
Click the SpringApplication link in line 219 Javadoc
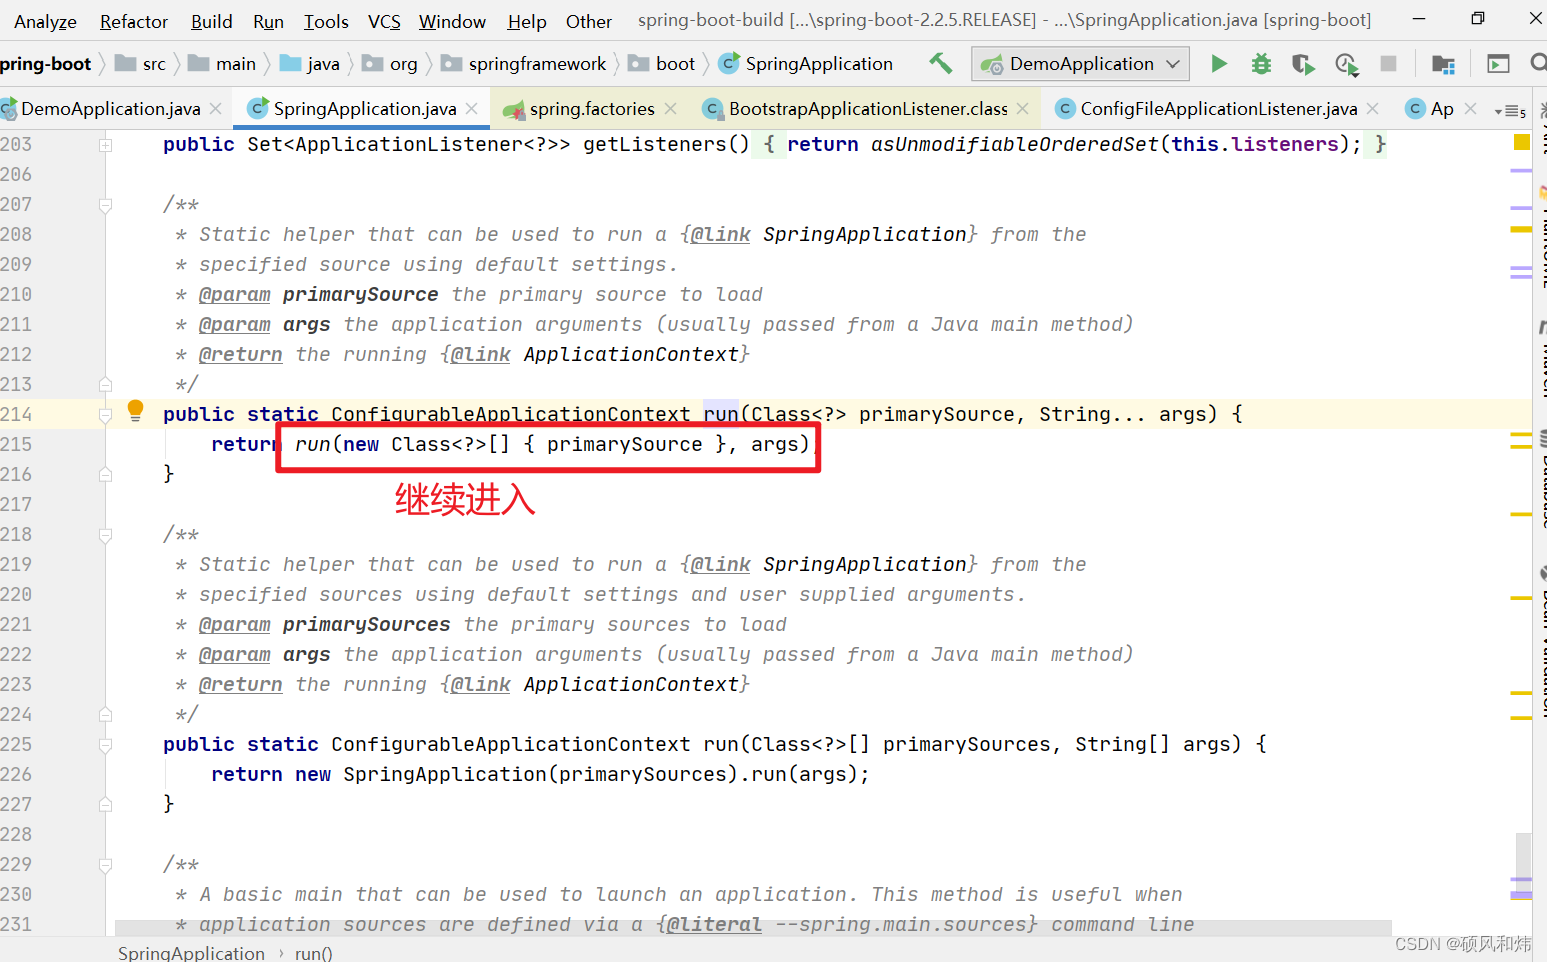(865, 564)
